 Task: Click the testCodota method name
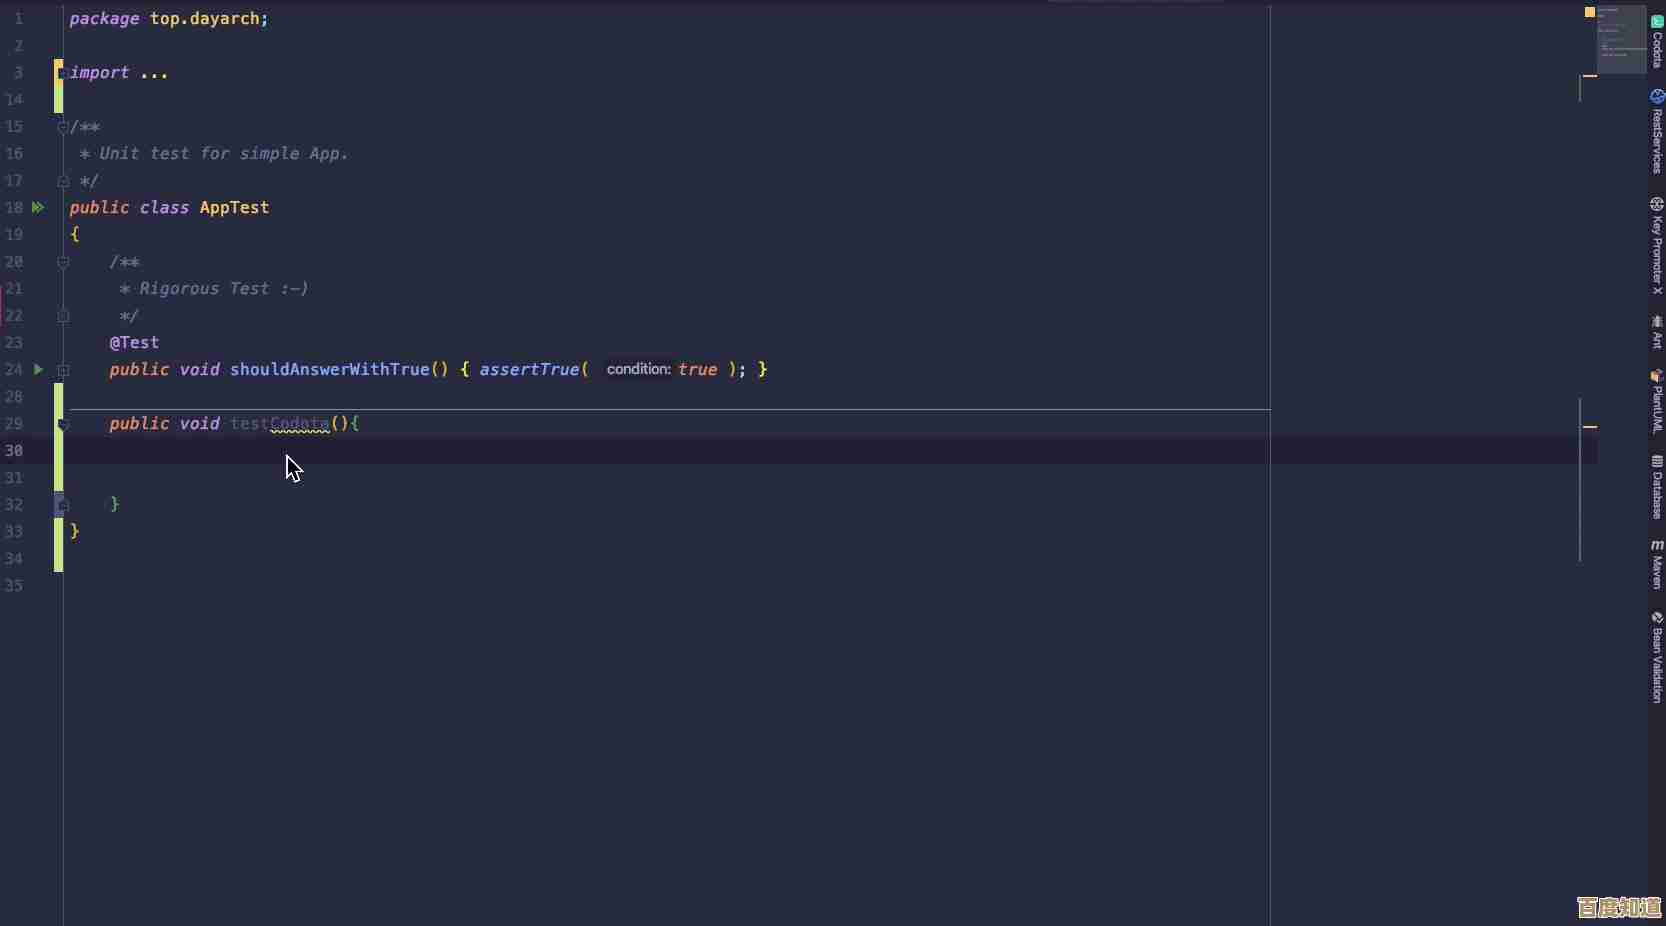click(x=280, y=424)
